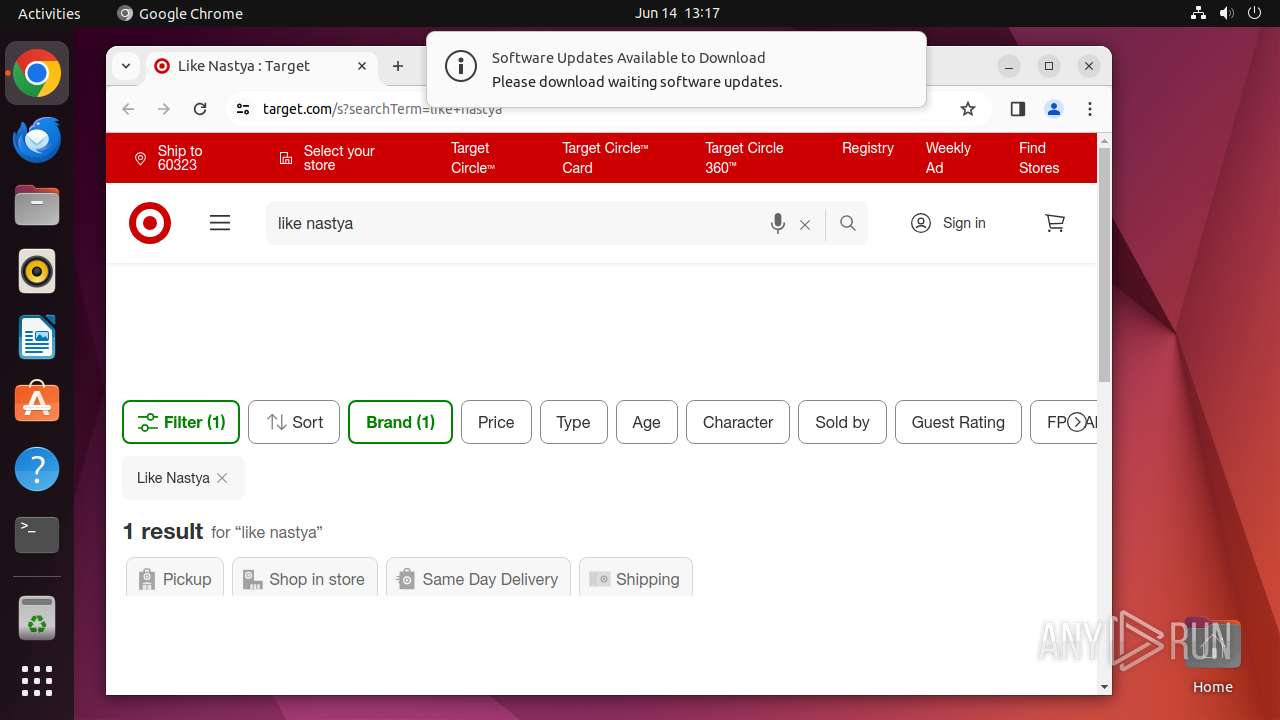This screenshot has width=1280, height=720.
Task: Open Trash from the dock
Action: click(37, 618)
